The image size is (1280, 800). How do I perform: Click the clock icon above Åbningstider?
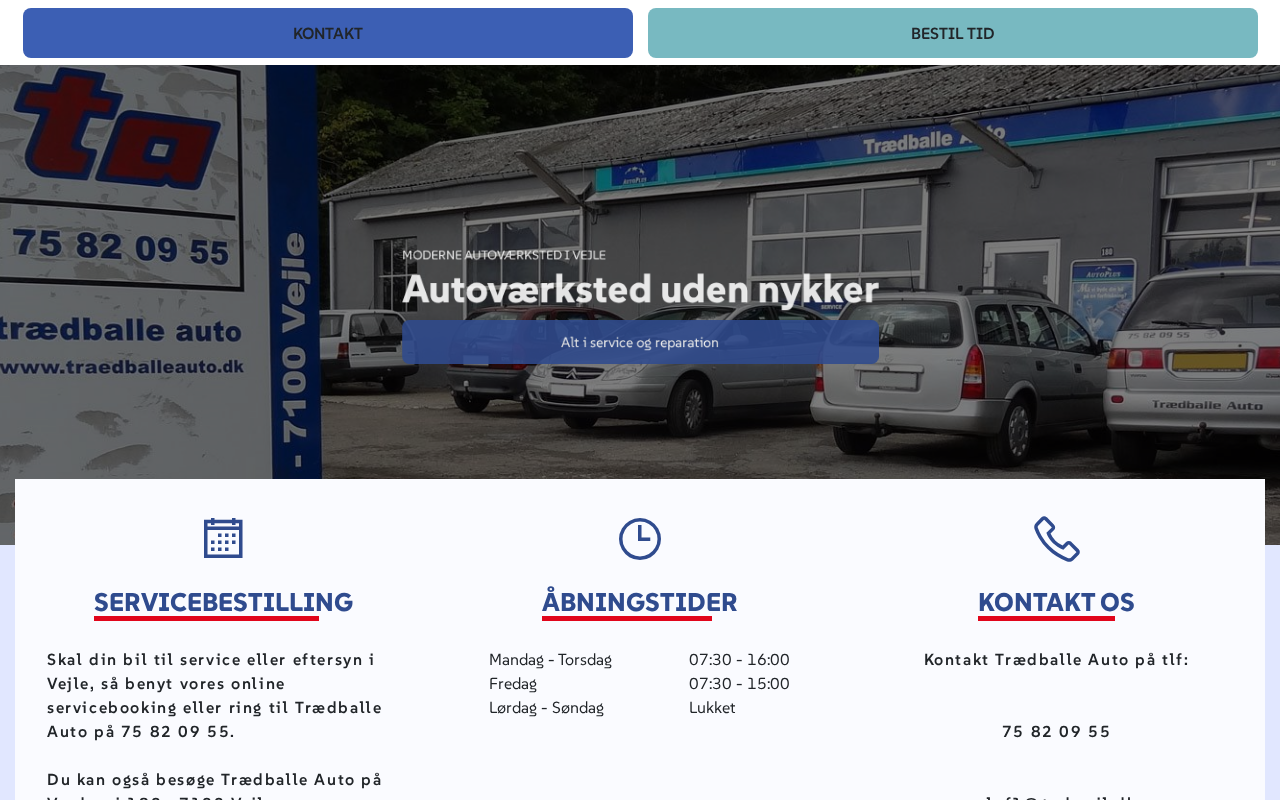640,538
